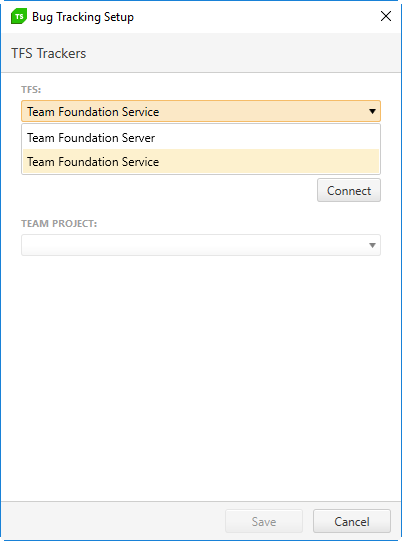Click the Bug Tracking Setup title text
The image size is (402, 541).
83,17
